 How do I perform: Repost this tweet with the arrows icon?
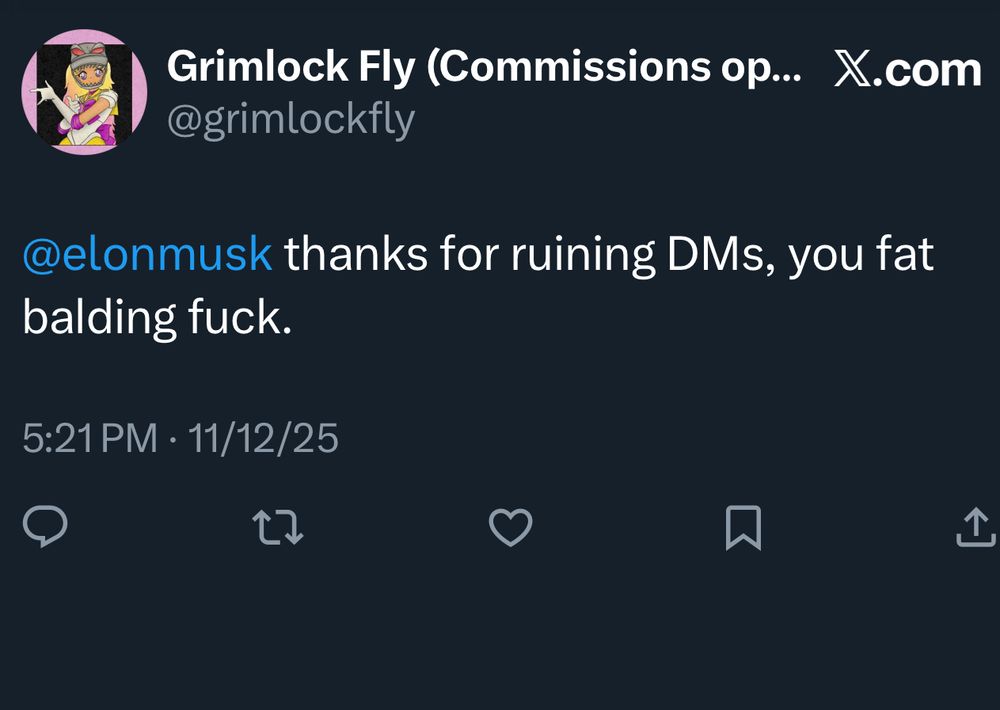pos(277,527)
